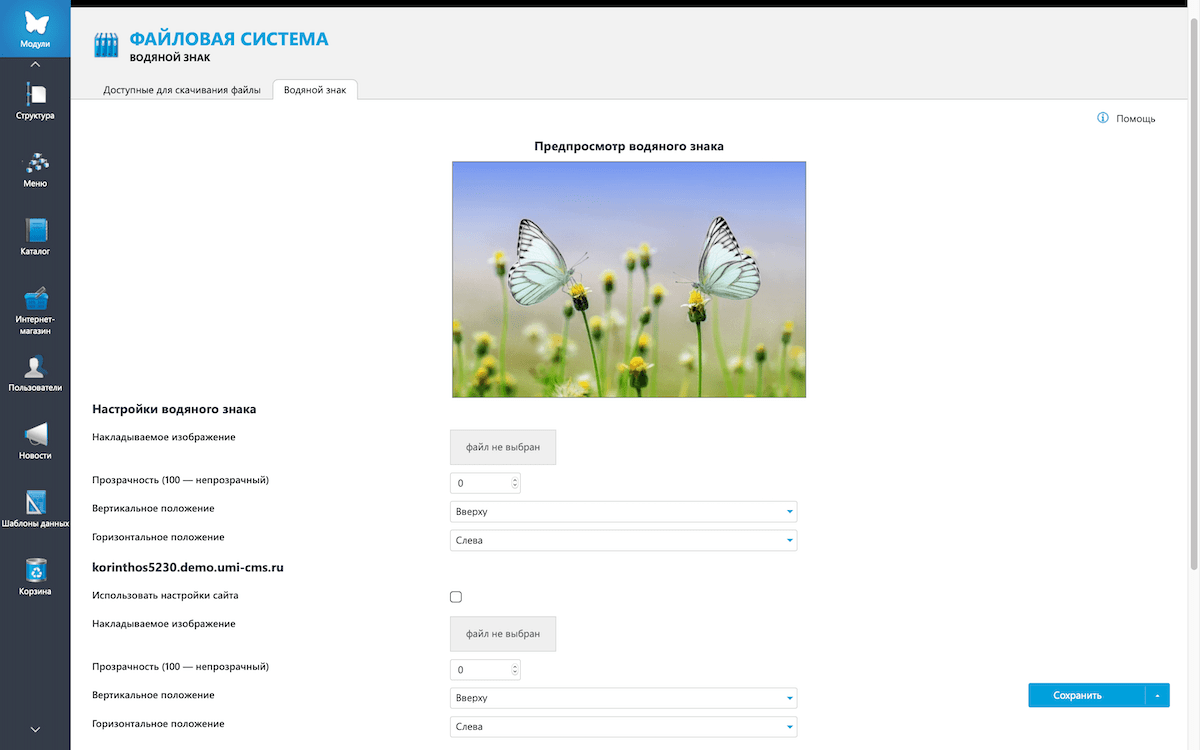Click the help info icon

click(x=1103, y=118)
